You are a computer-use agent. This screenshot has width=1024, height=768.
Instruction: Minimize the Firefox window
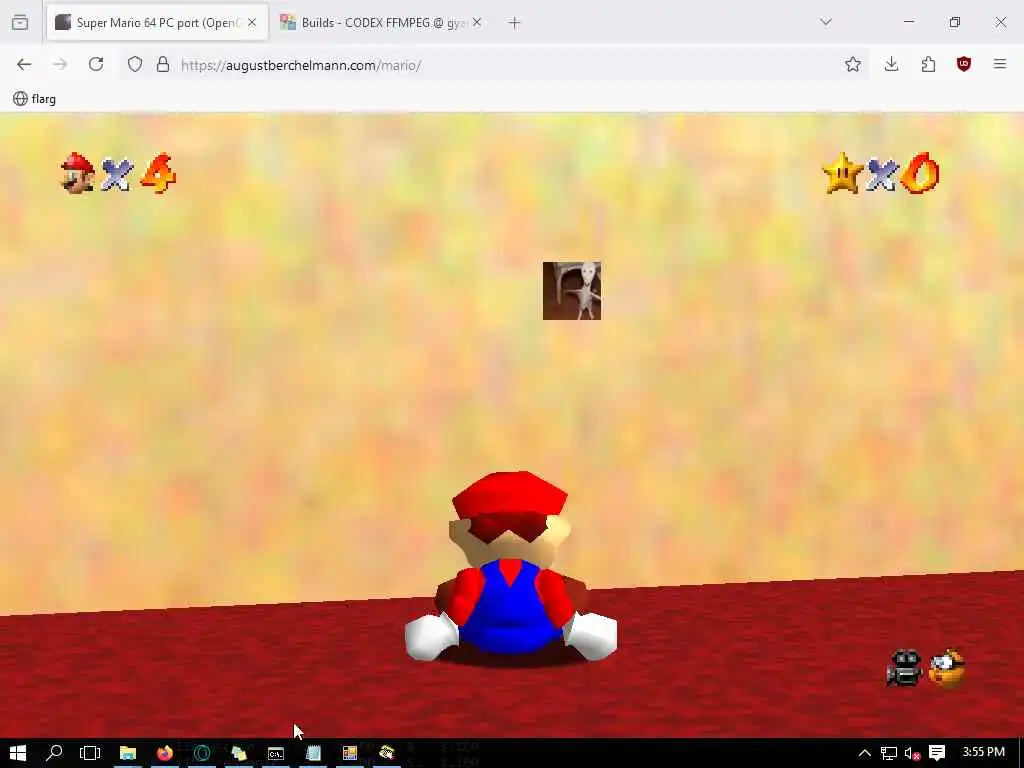point(909,22)
